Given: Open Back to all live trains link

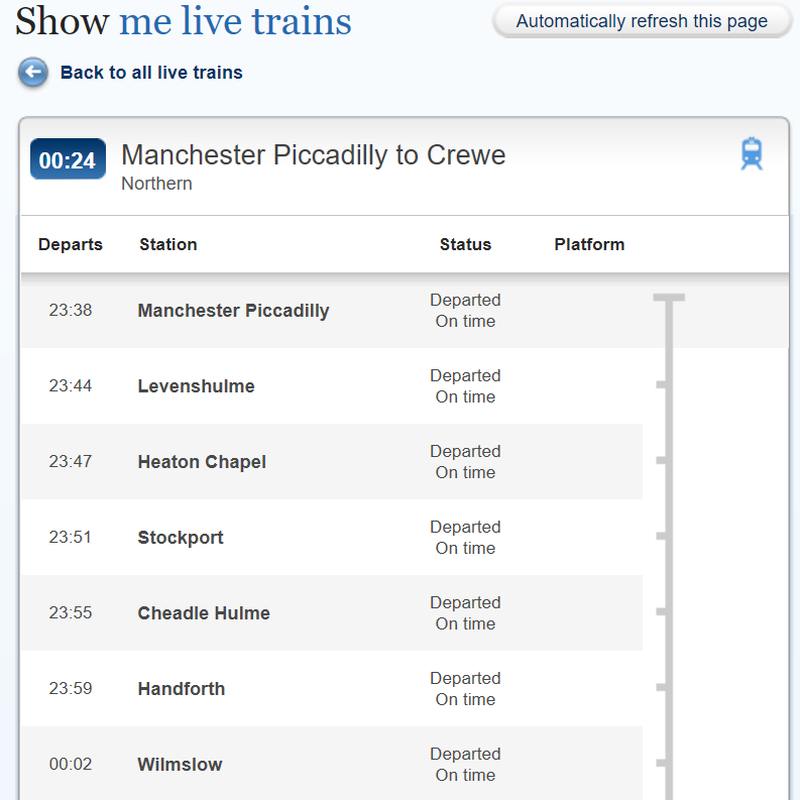Looking at the screenshot, I should pos(151,72).
